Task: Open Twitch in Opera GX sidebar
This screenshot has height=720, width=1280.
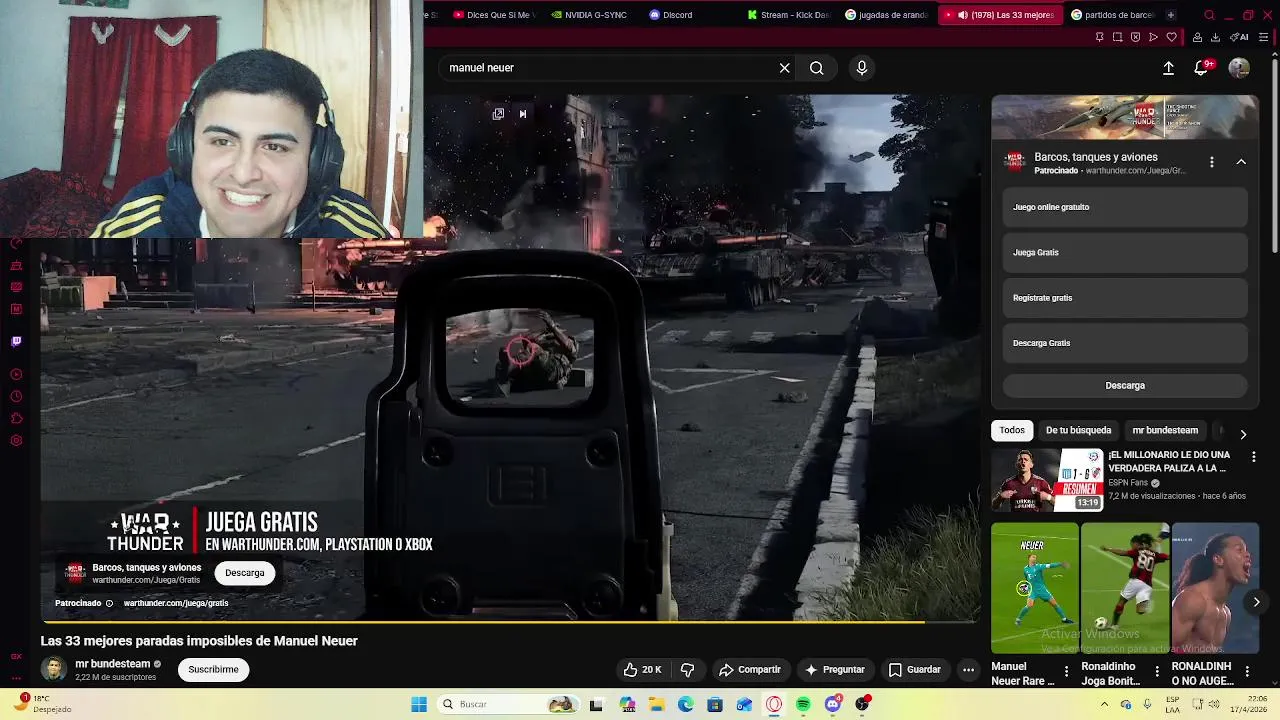Action: 16,341
